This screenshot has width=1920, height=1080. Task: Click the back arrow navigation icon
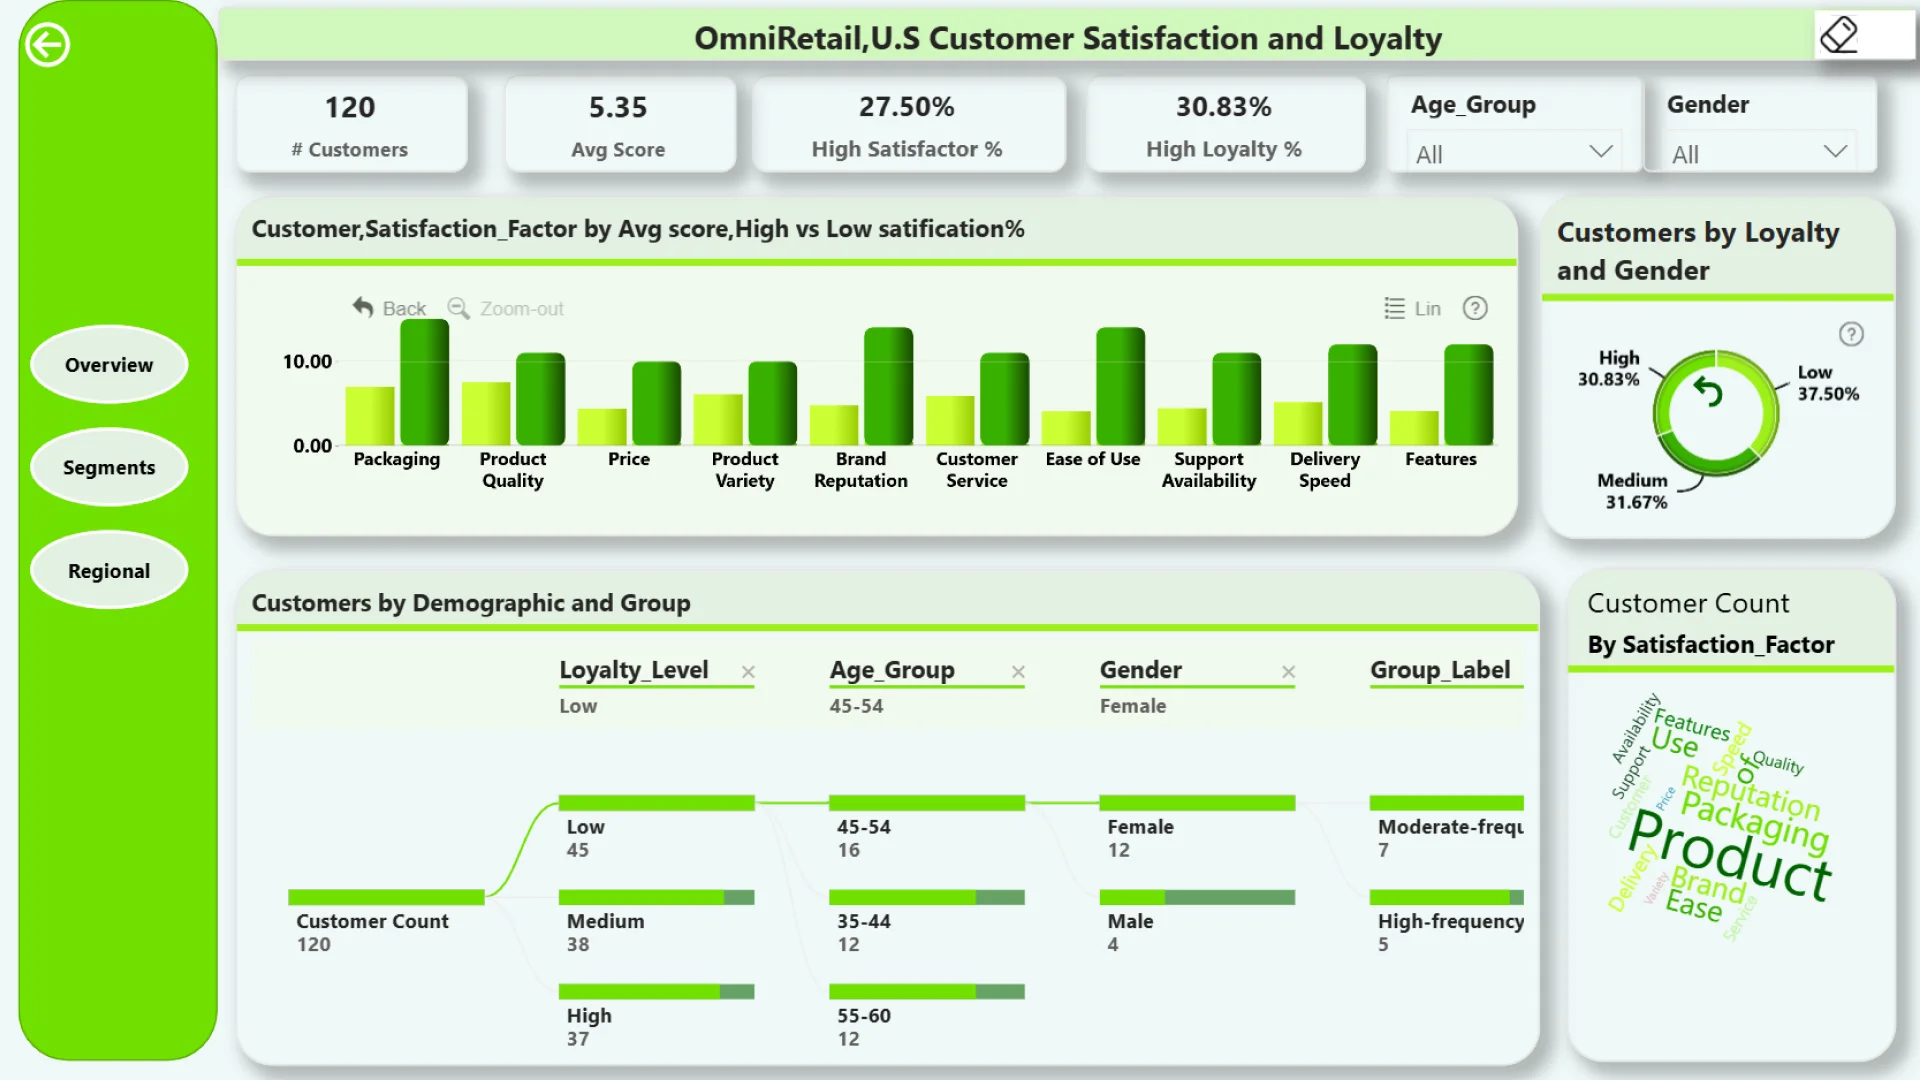point(47,45)
